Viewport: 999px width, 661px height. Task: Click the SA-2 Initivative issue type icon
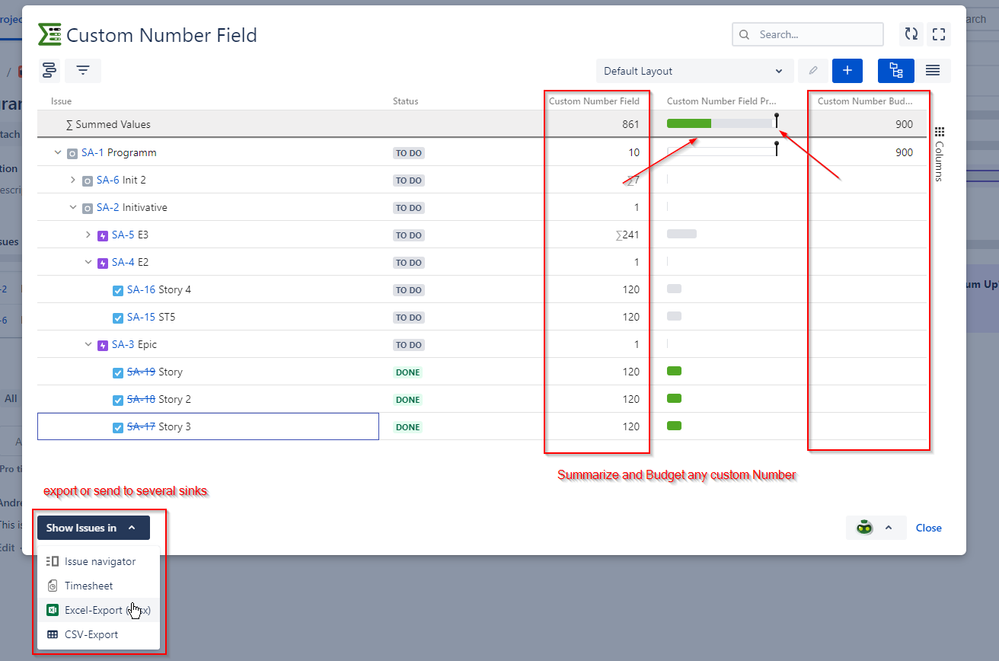coord(88,208)
